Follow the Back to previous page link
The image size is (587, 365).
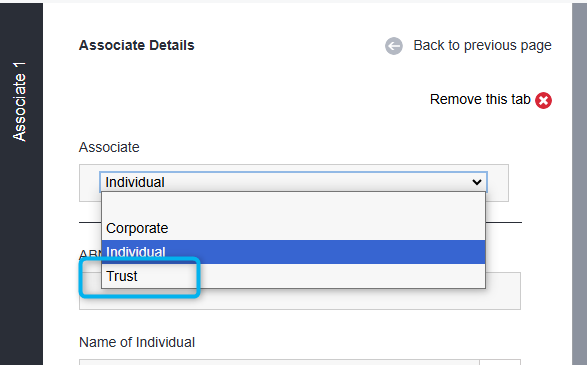click(482, 45)
